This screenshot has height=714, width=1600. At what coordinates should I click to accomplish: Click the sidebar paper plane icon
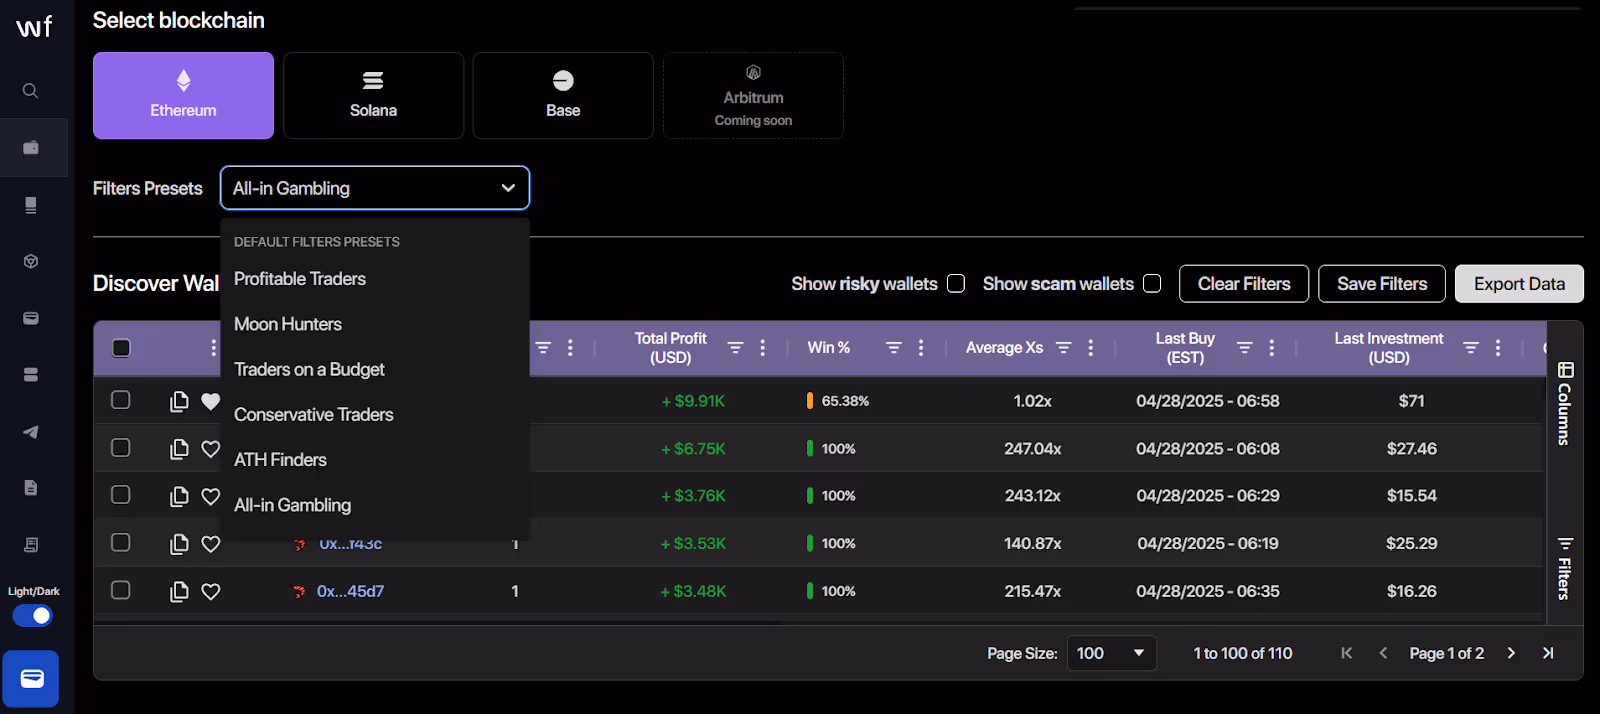pyautogui.click(x=31, y=432)
